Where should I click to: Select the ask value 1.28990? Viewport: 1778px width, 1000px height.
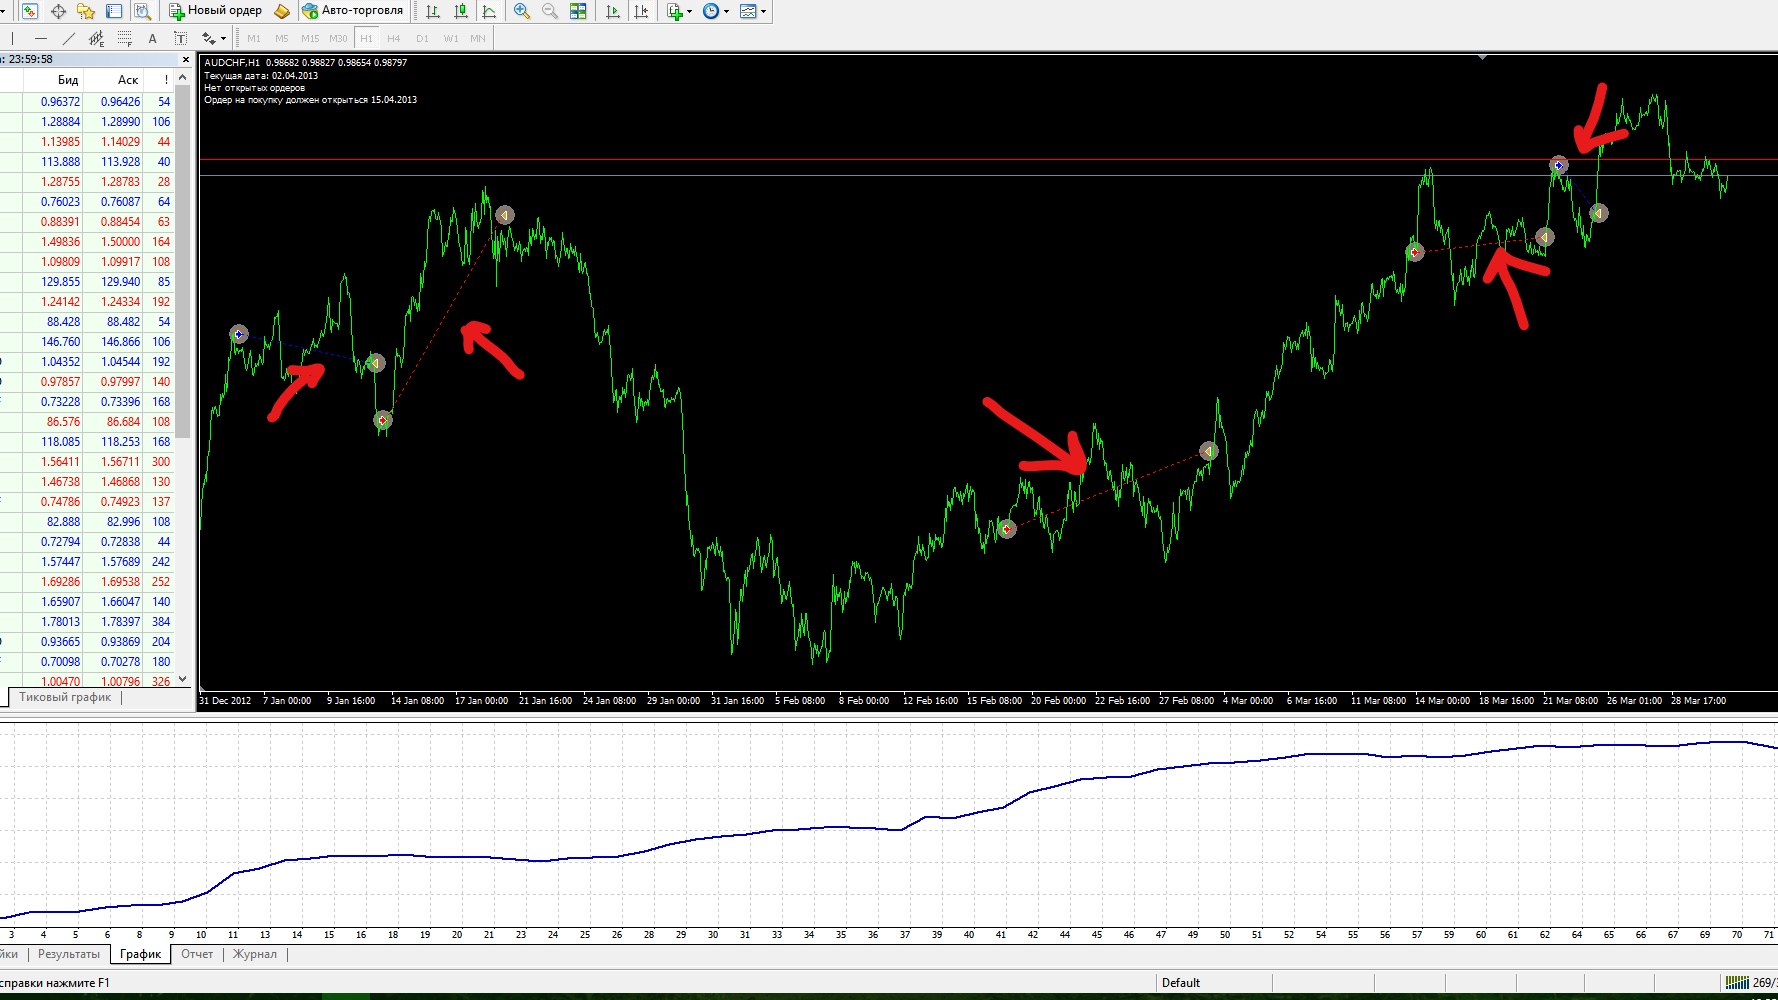pyautogui.click(x=120, y=122)
